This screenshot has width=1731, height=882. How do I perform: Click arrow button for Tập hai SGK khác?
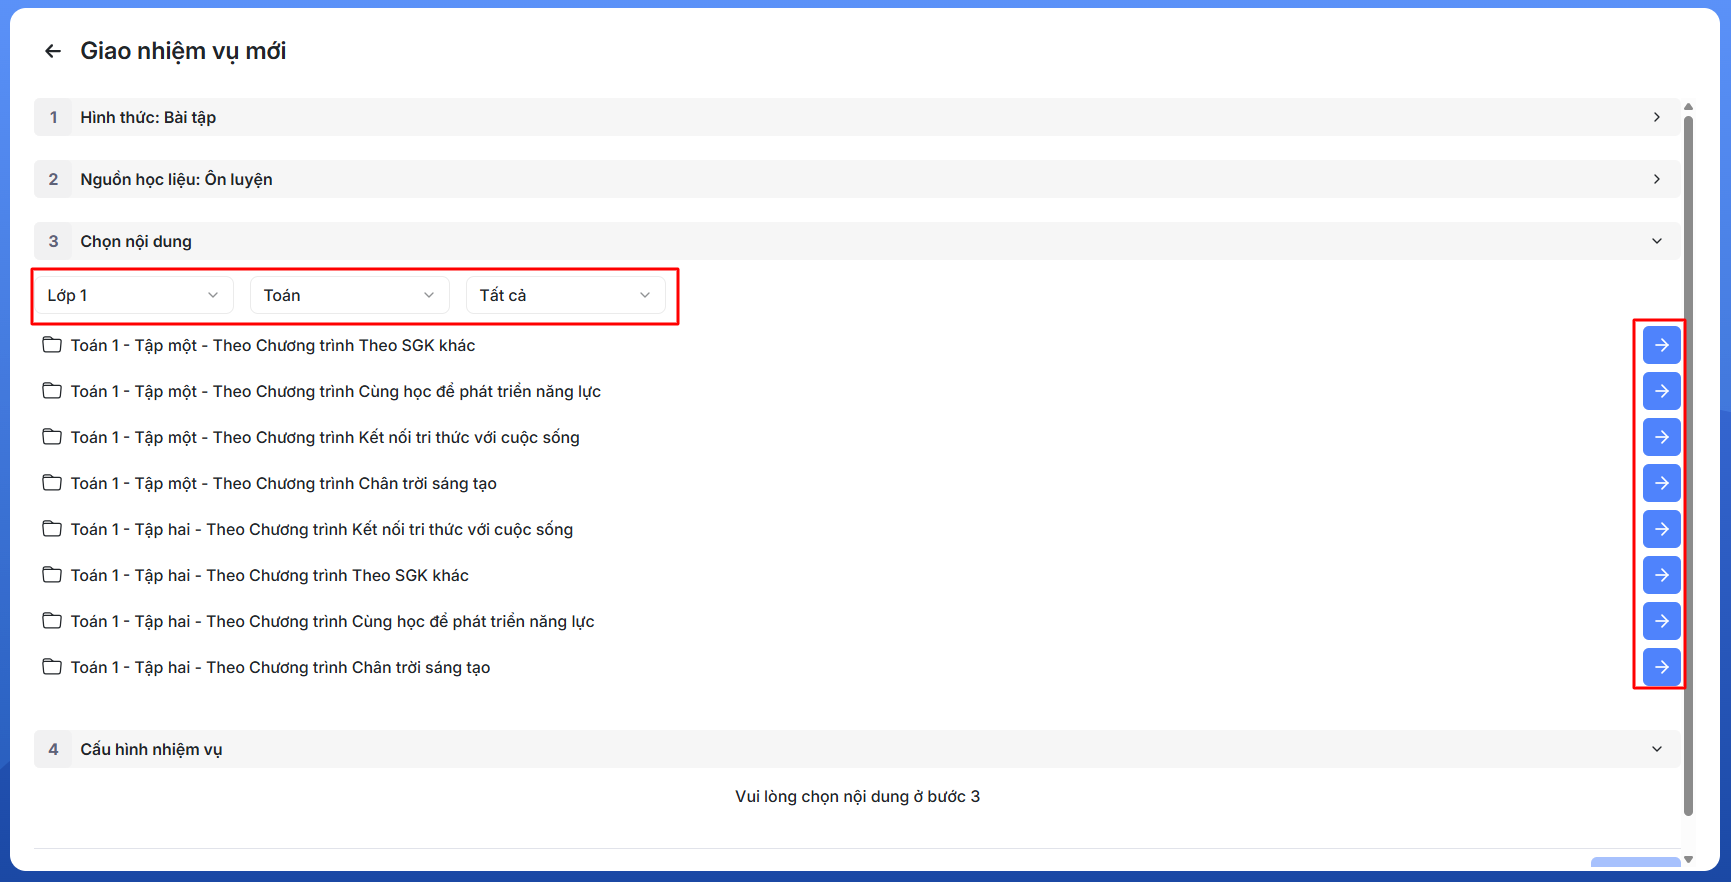(1661, 575)
